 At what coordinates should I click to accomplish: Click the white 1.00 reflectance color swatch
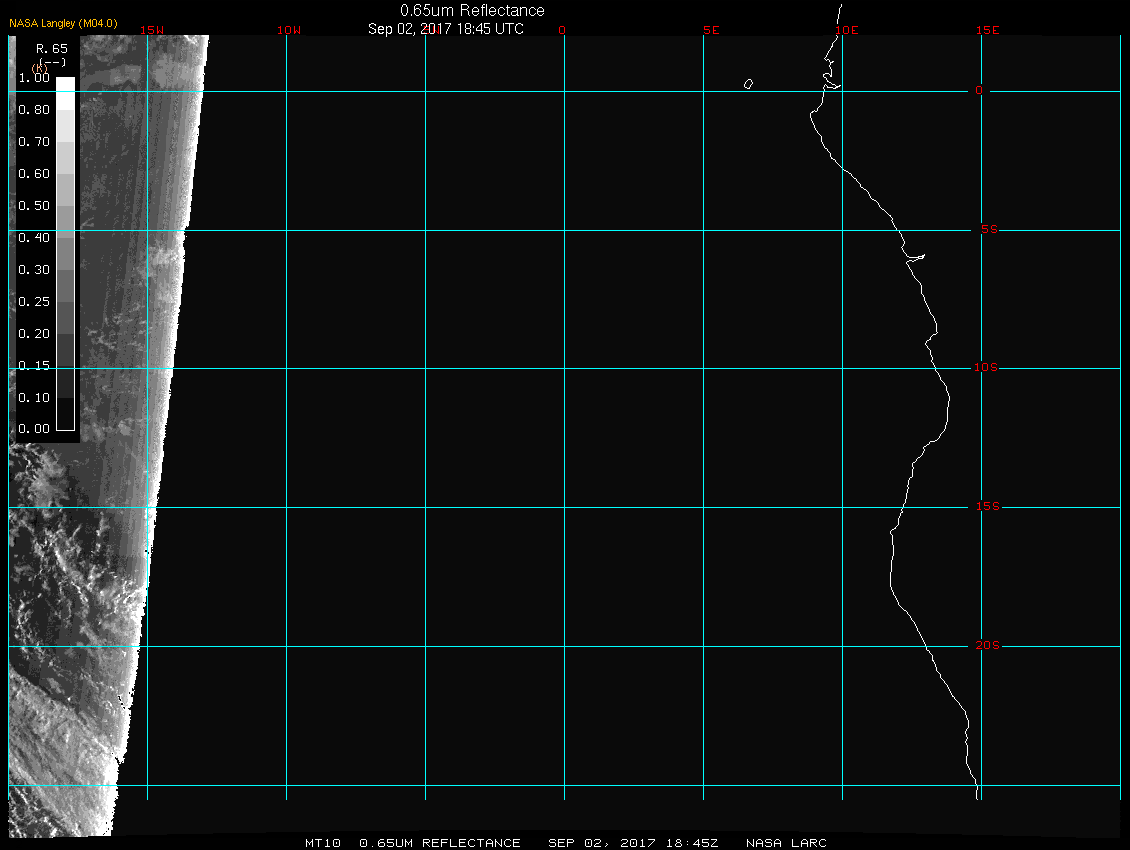coord(65,85)
